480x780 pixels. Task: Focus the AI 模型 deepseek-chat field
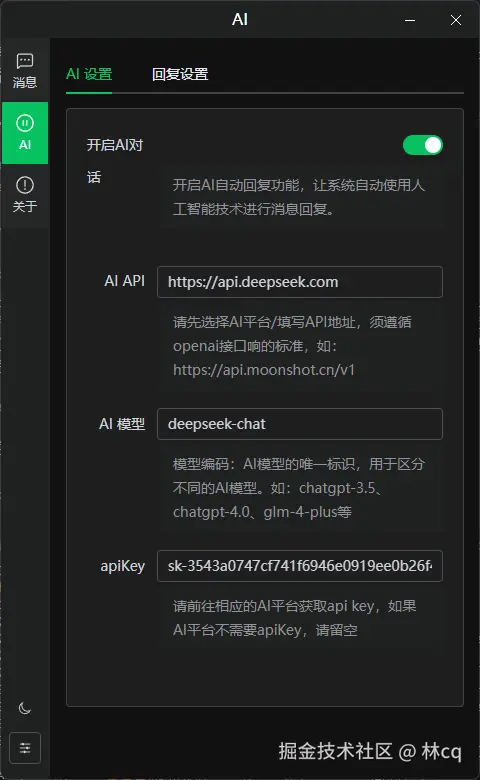300,424
